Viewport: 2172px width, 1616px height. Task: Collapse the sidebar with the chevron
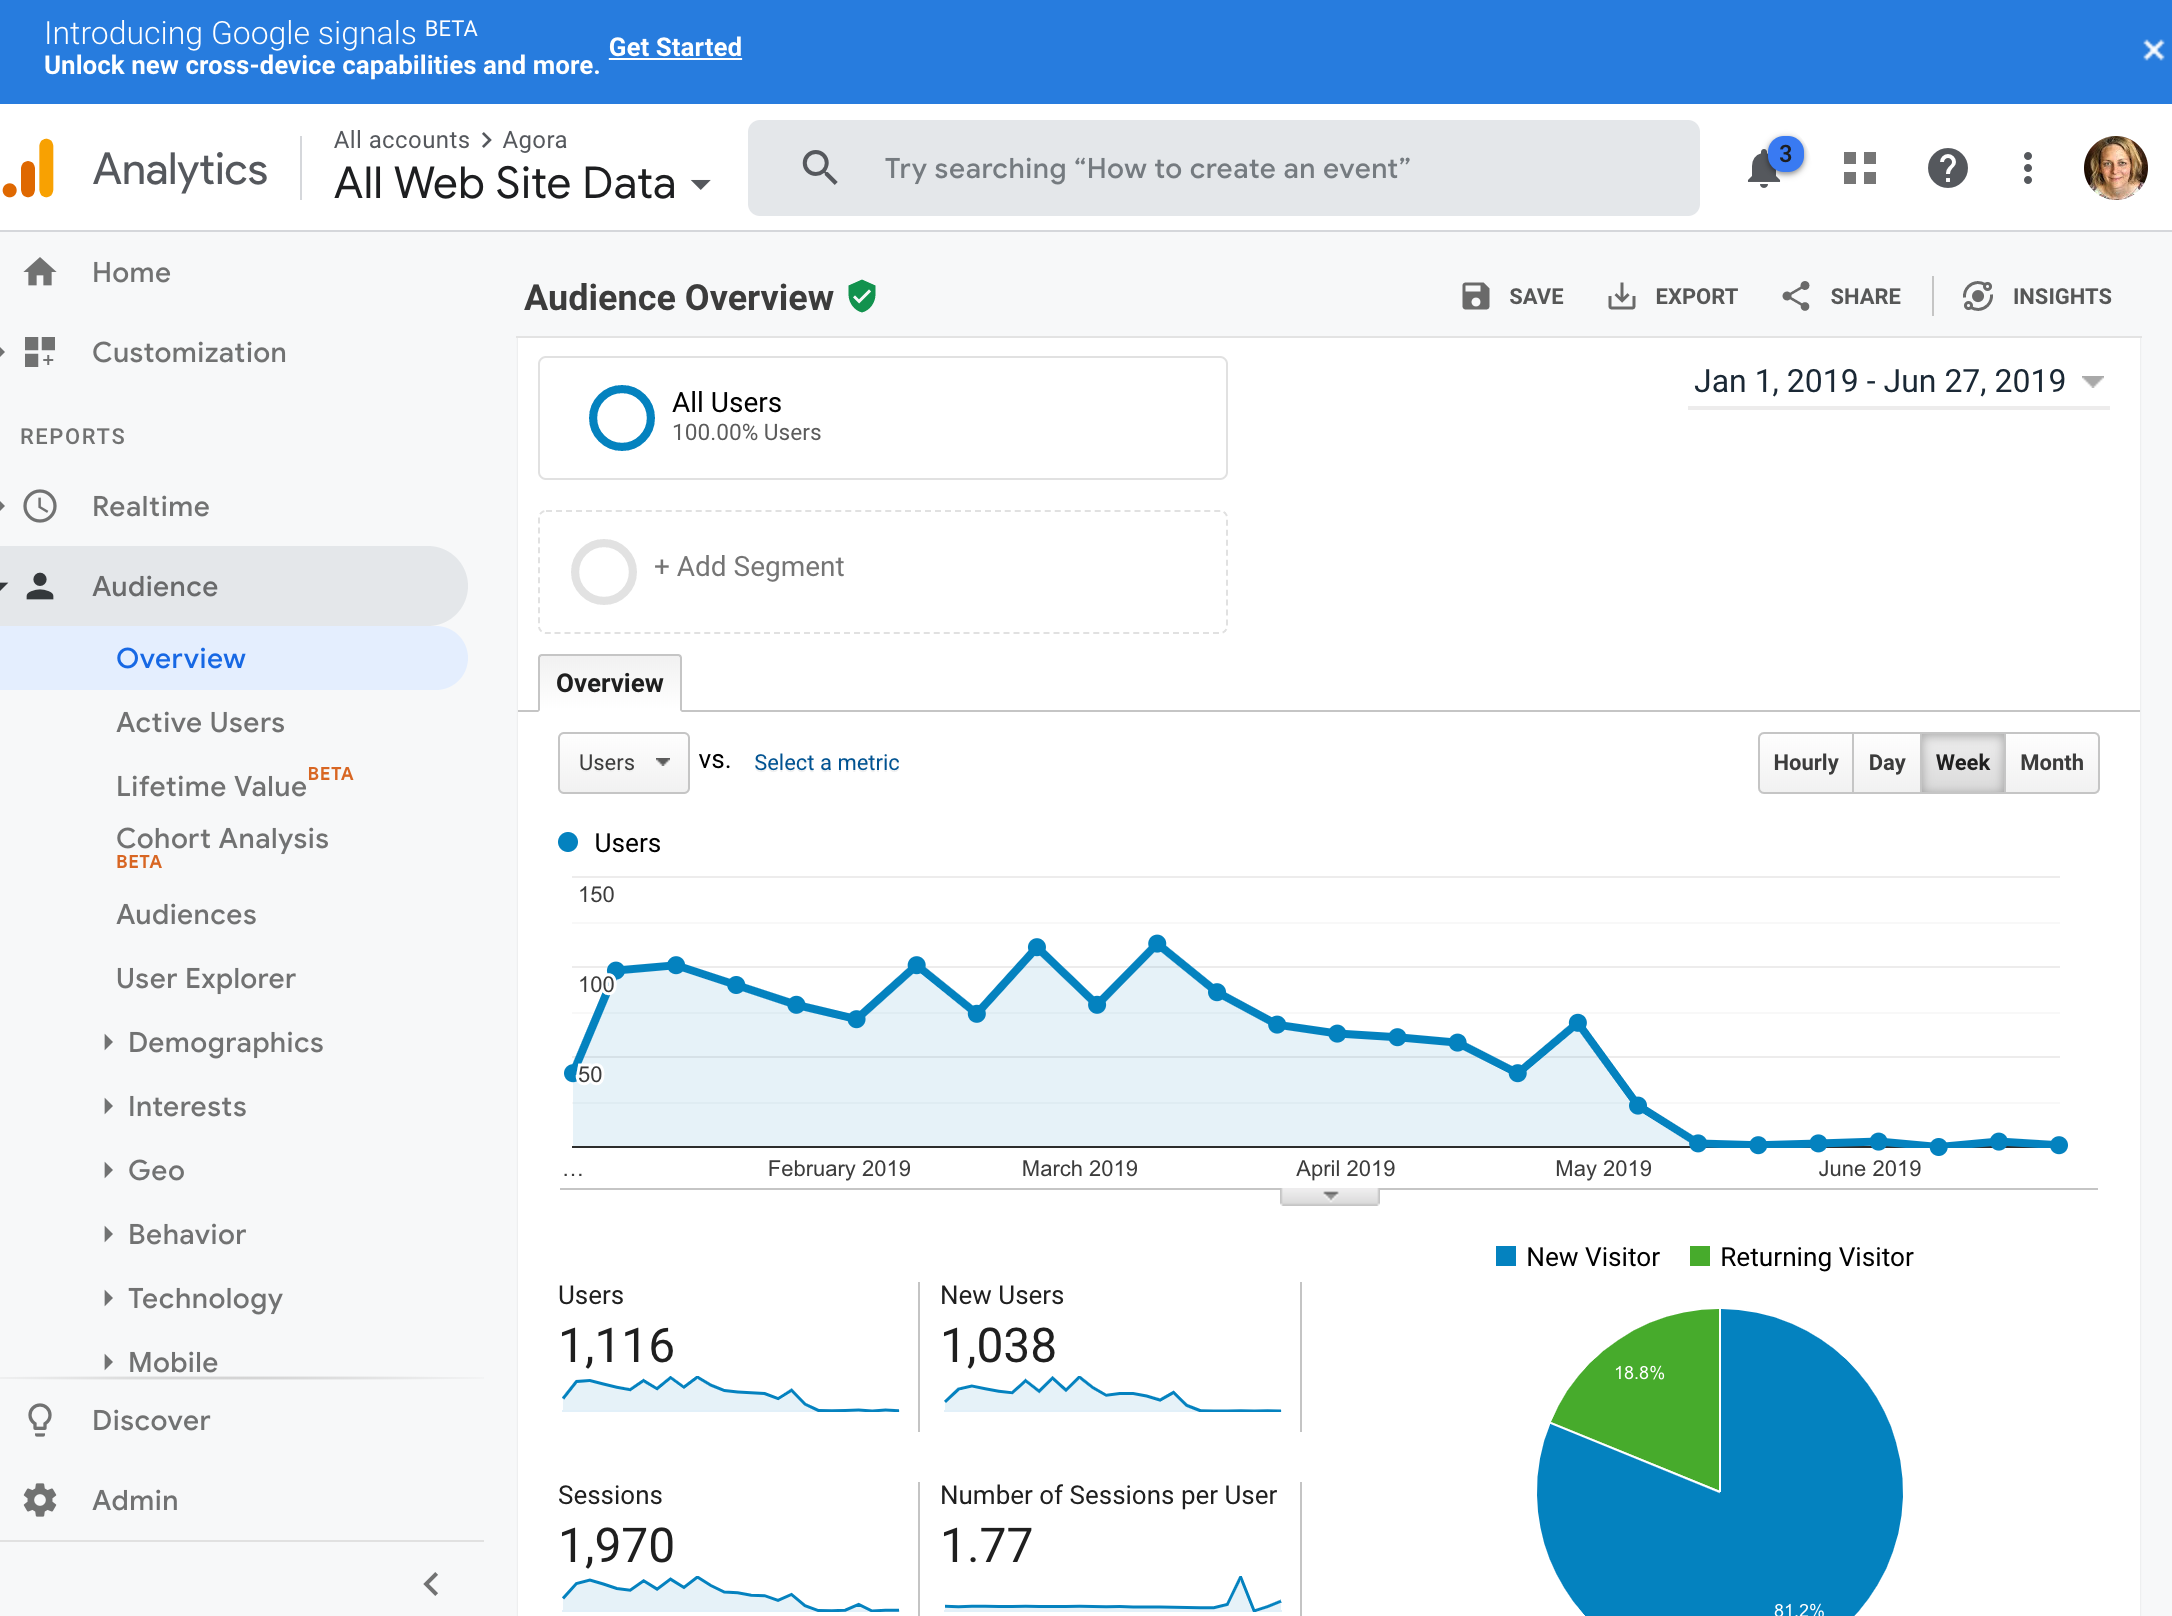pyautogui.click(x=431, y=1584)
